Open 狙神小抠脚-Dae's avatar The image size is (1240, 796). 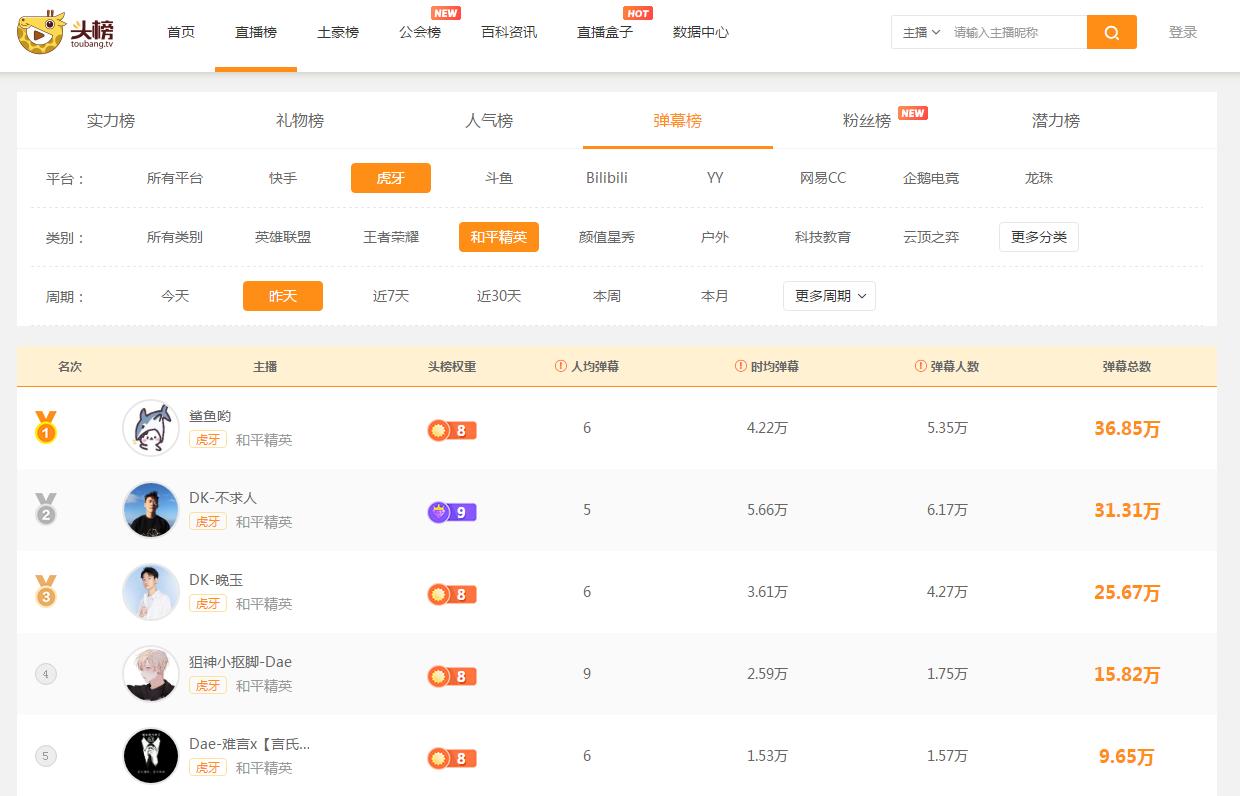coord(151,674)
